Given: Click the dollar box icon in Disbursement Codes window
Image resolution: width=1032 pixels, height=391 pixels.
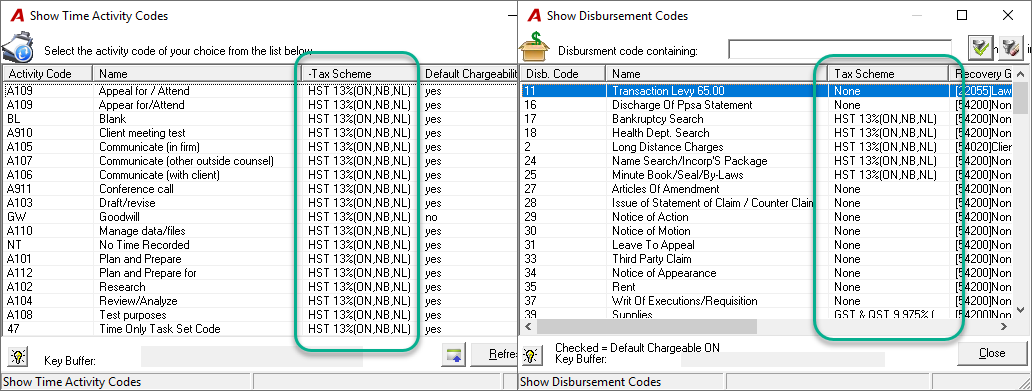Looking at the screenshot, I should pyautogui.click(x=534, y=46).
